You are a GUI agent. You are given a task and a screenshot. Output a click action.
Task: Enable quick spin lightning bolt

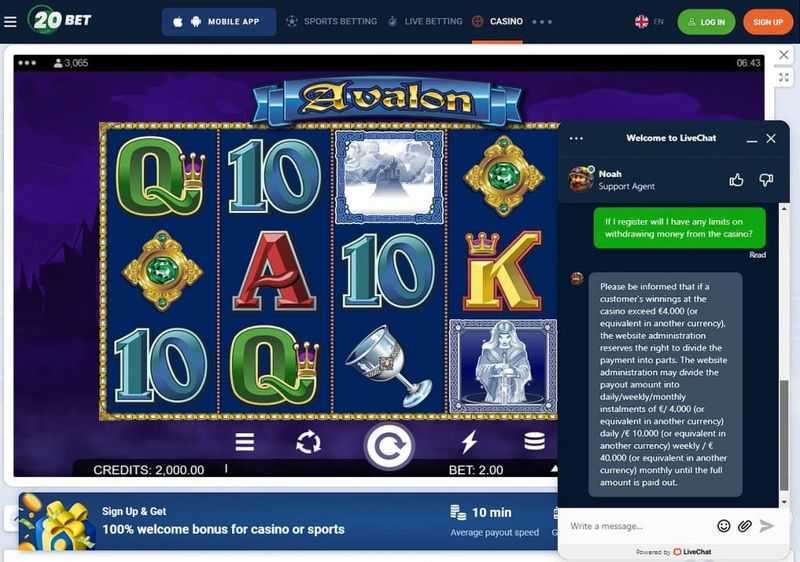(x=469, y=442)
